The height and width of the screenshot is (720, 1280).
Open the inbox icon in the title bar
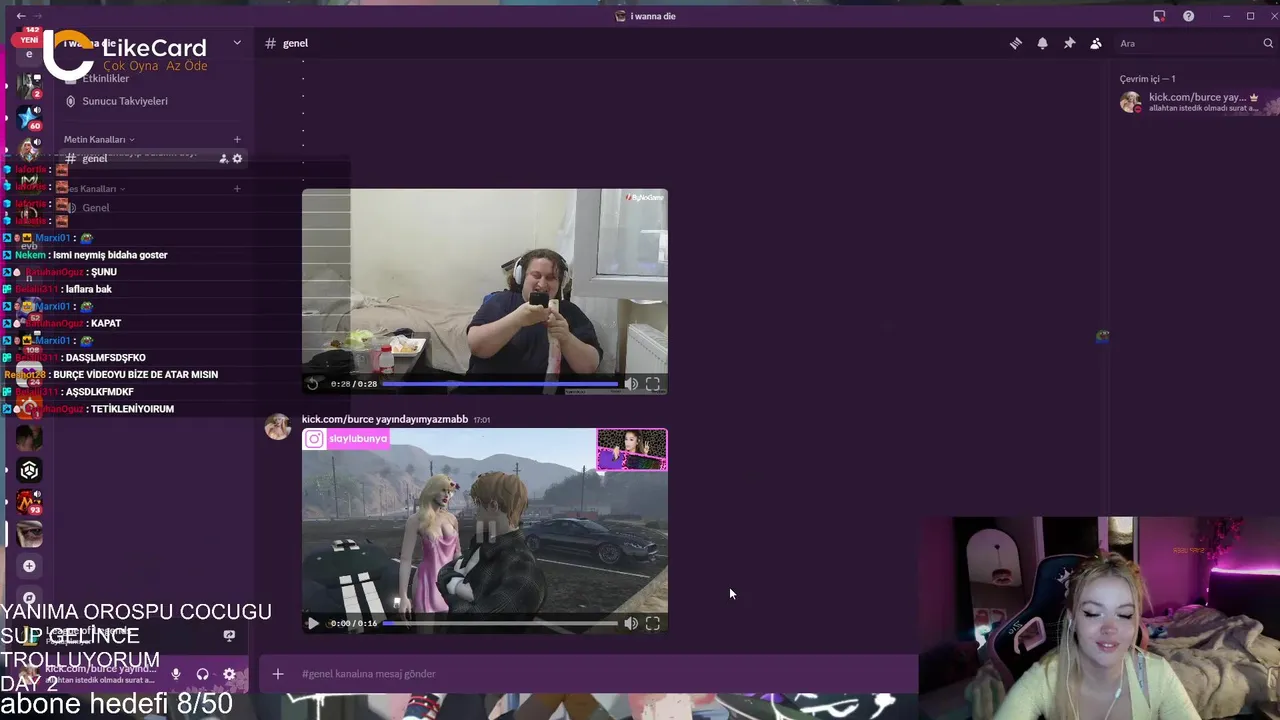click(1159, 16)
